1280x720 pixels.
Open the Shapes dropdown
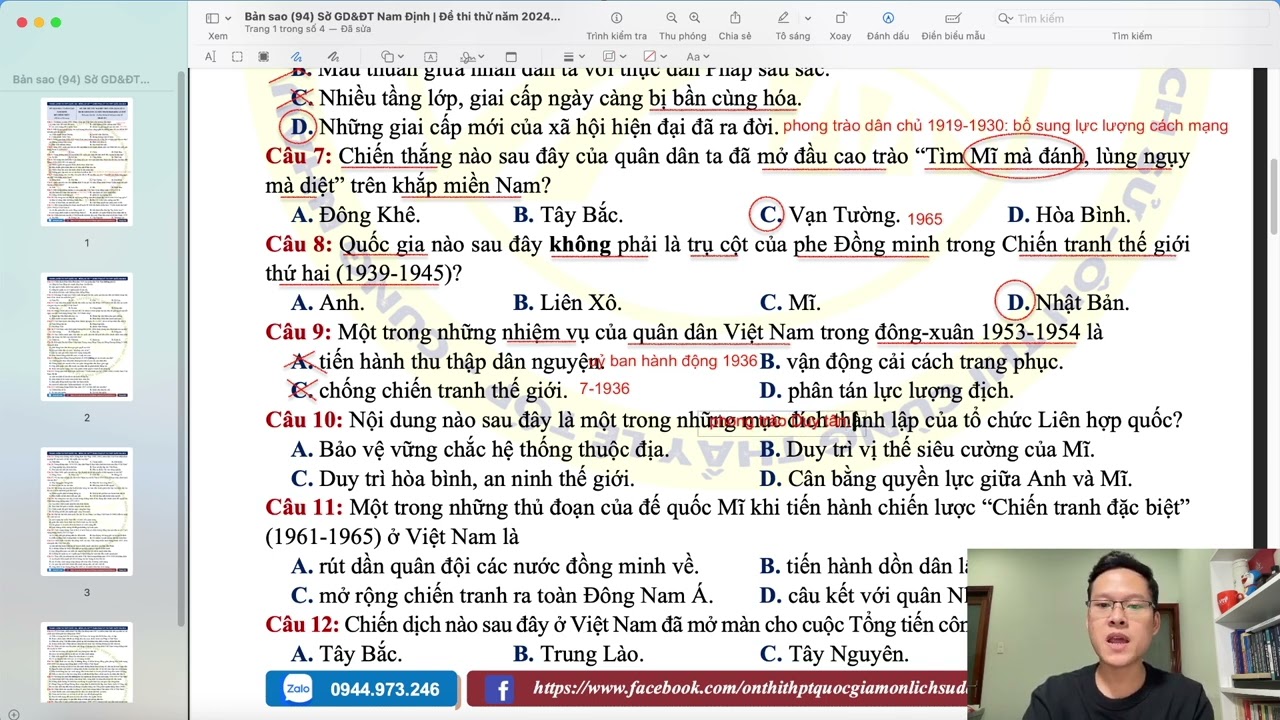[x=393, y=57]
